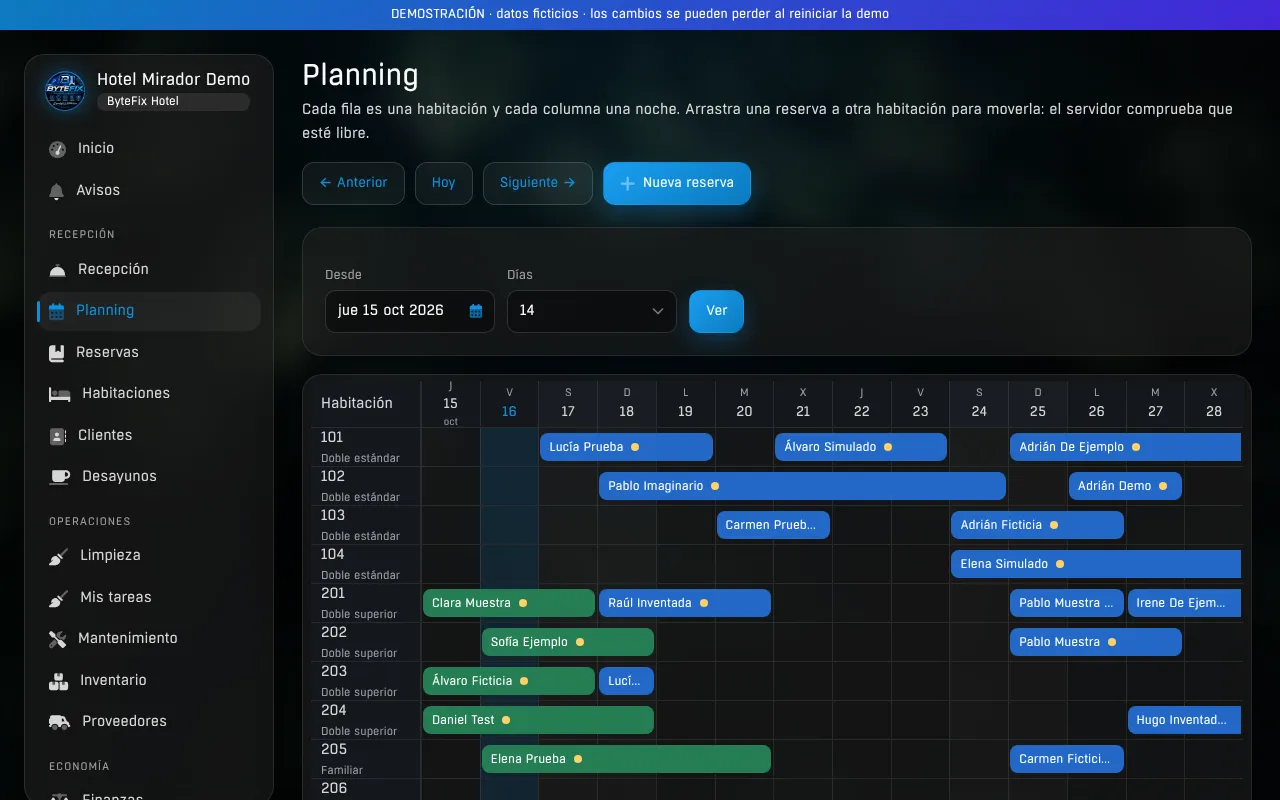Screen dimensions: 1280x800
Task: Click the plus icon on Nueva reserva
Action: 628,184
